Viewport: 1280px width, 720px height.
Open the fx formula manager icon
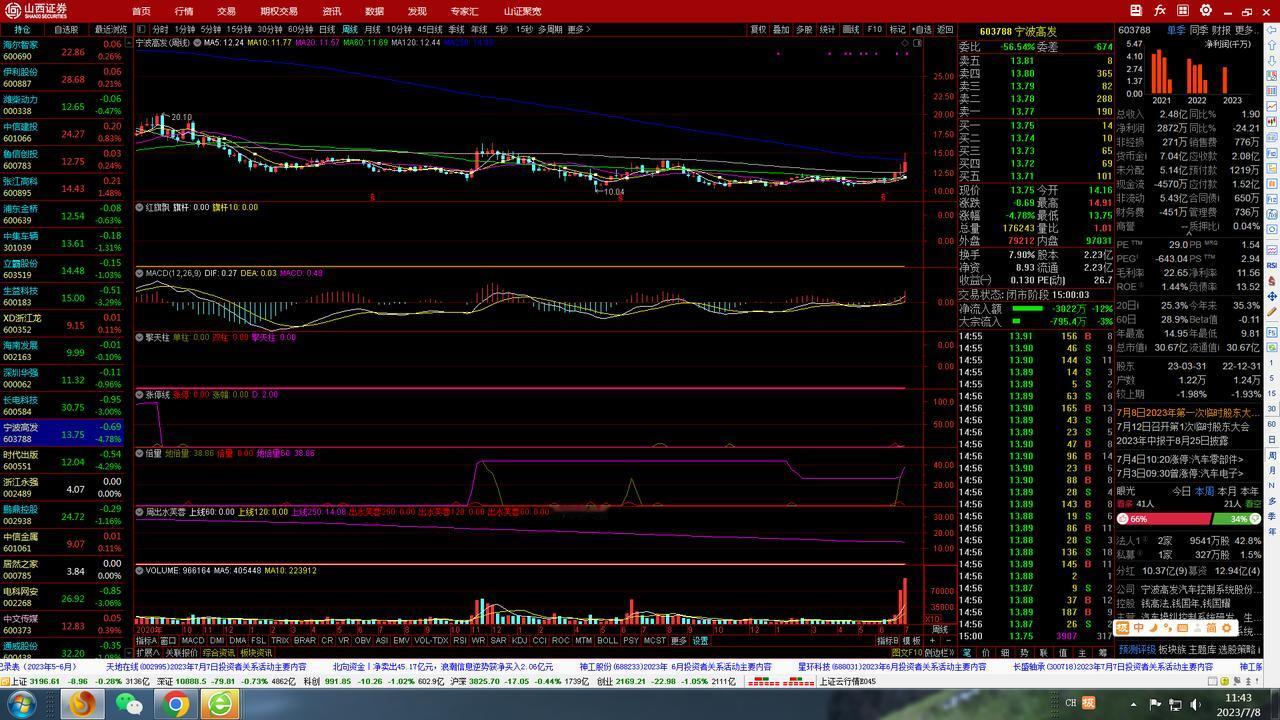tap(1159, 10)
